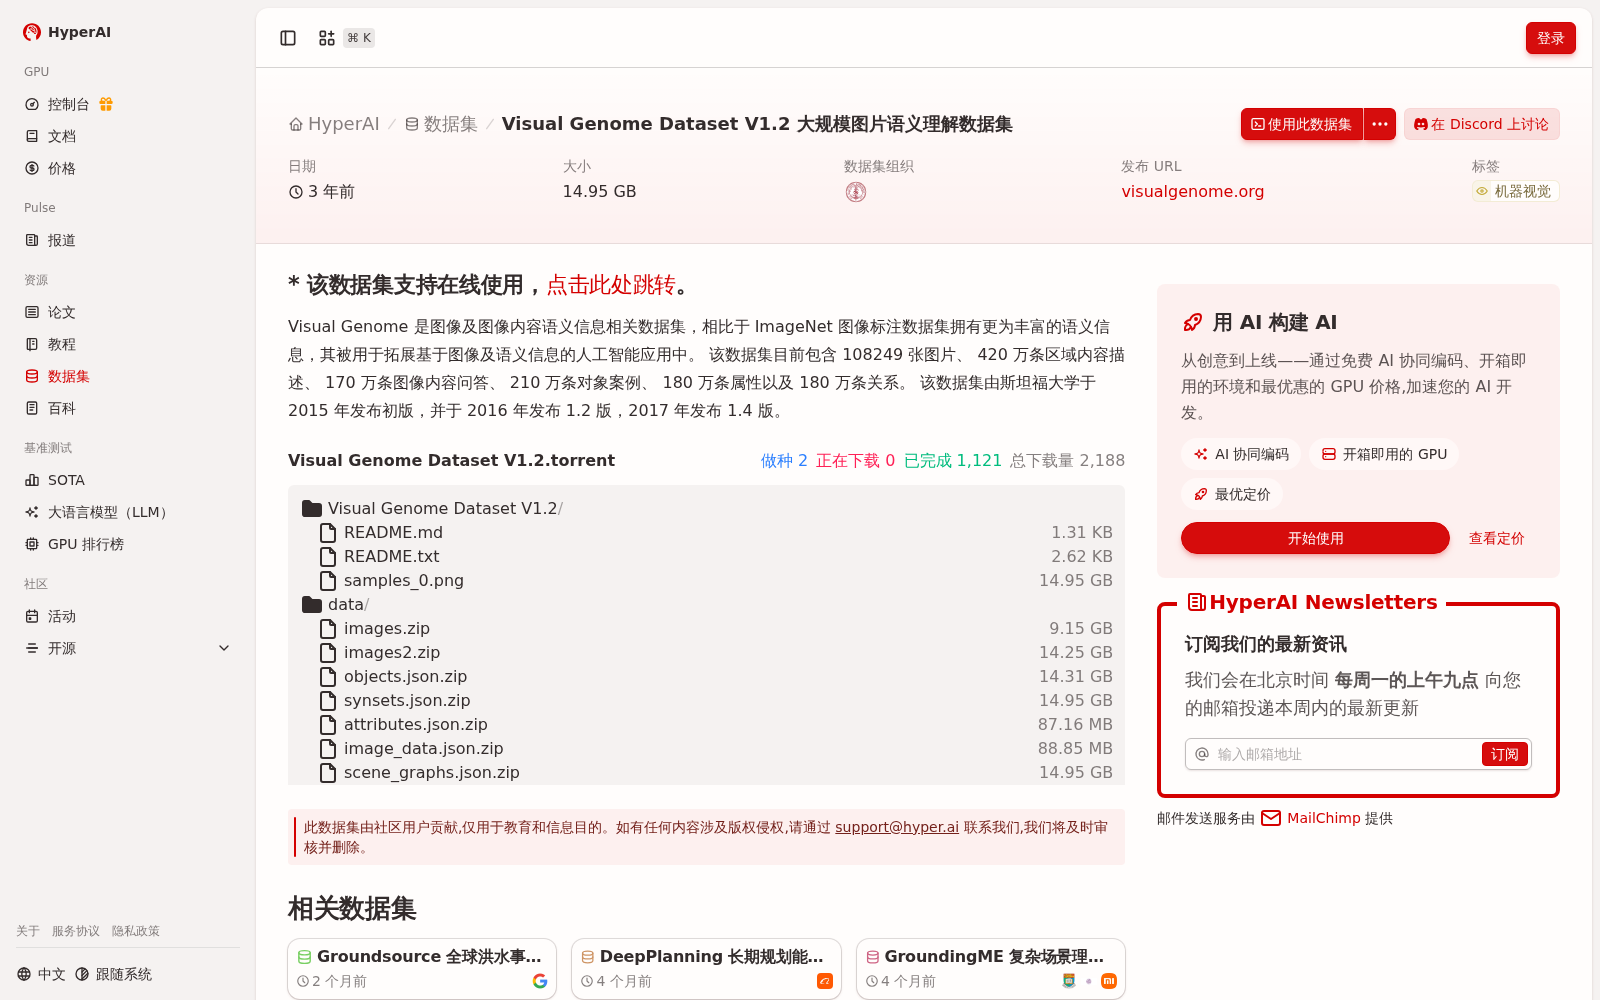
Task: Open 价格 in sidebar
Action: [x=50, y=168]
